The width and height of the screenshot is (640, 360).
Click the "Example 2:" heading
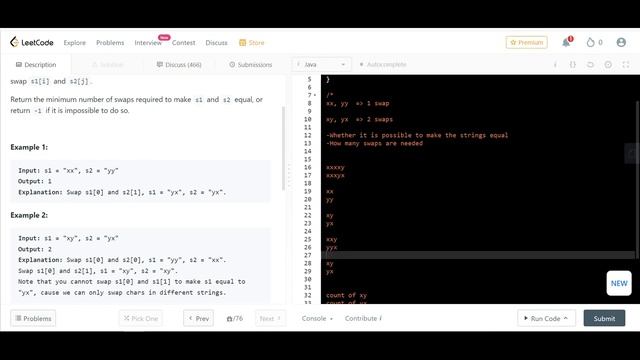click(x=29, y=215)
